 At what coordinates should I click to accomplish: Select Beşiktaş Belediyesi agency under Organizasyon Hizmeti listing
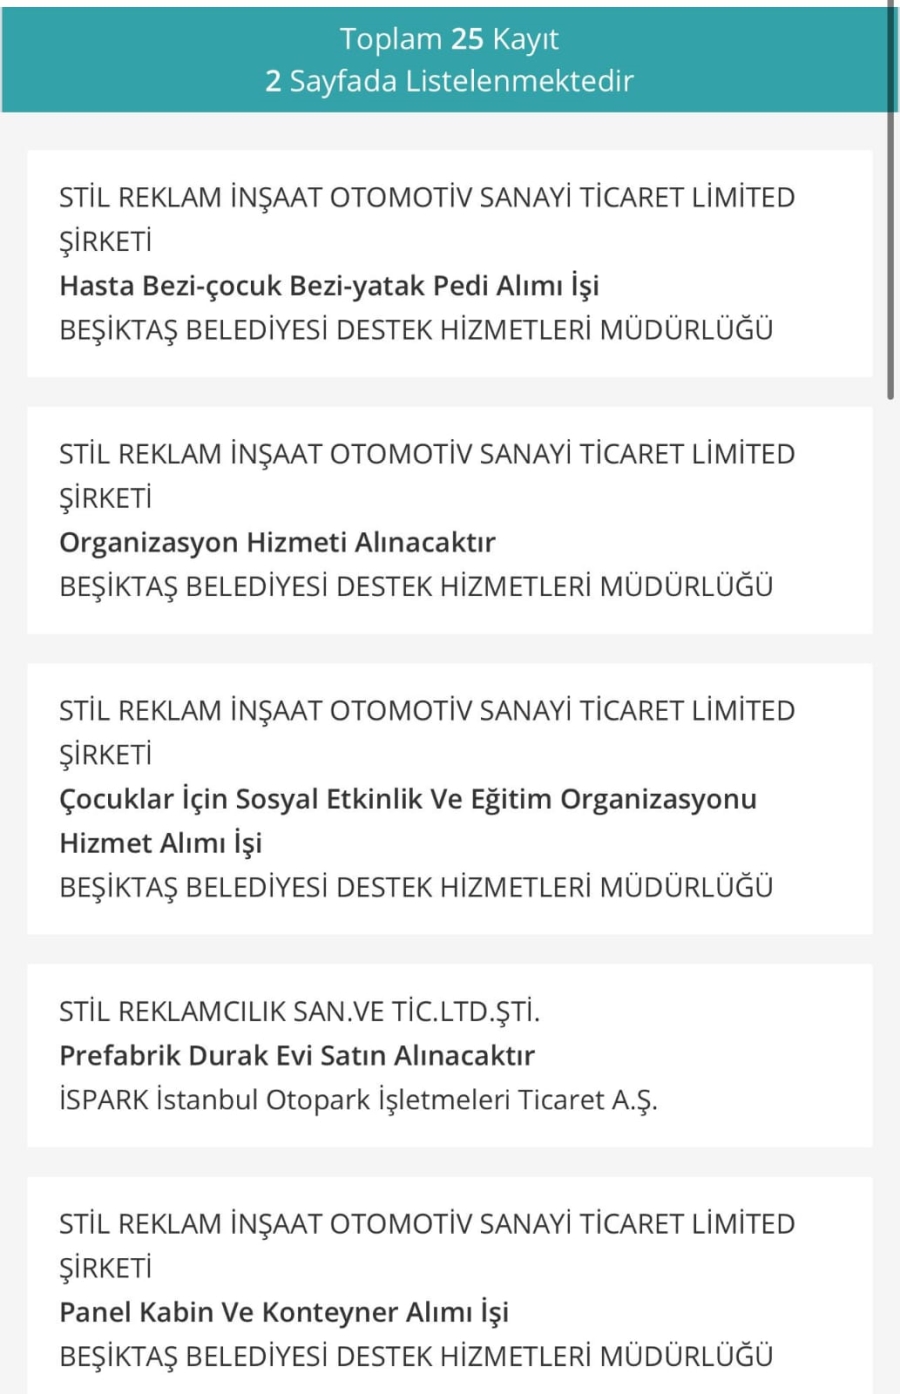tap(416, 587)
